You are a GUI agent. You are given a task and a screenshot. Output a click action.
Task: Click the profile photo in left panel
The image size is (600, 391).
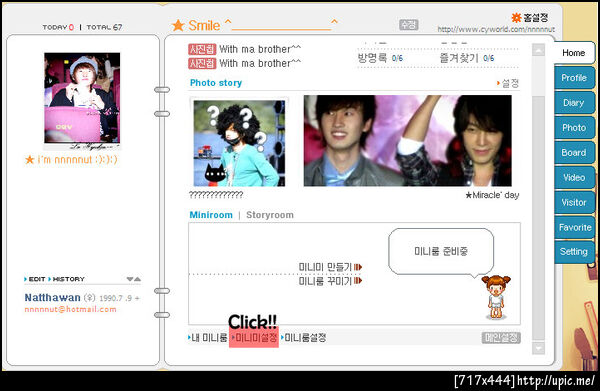tap(82, 98)
